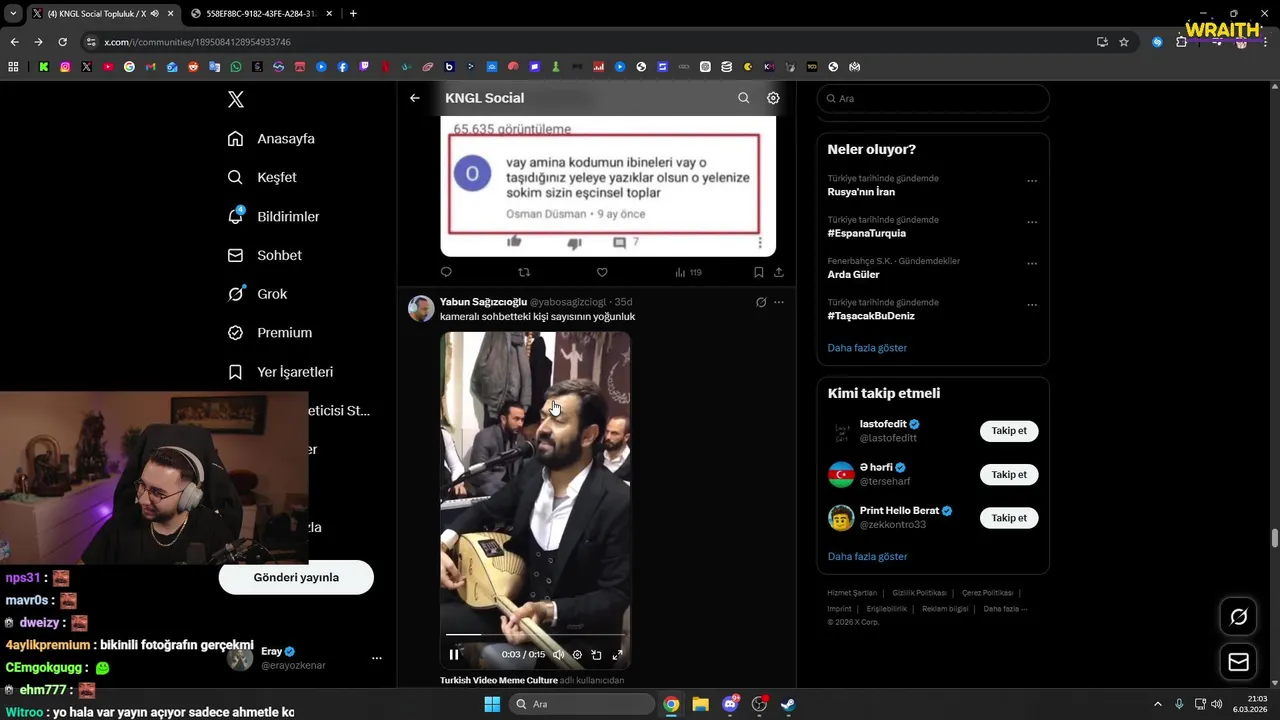Open account menu next to Eray
The height and width of the screenshot is (720, 1280).
pos(377,658)
